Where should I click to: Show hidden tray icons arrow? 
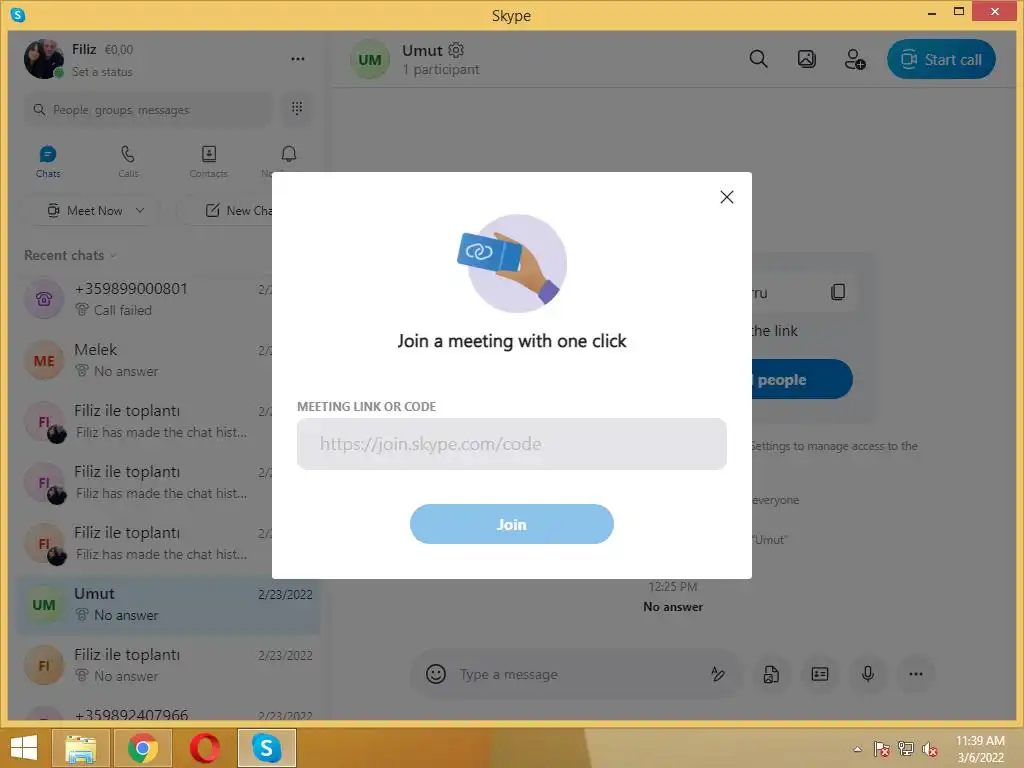pos(857,749)
